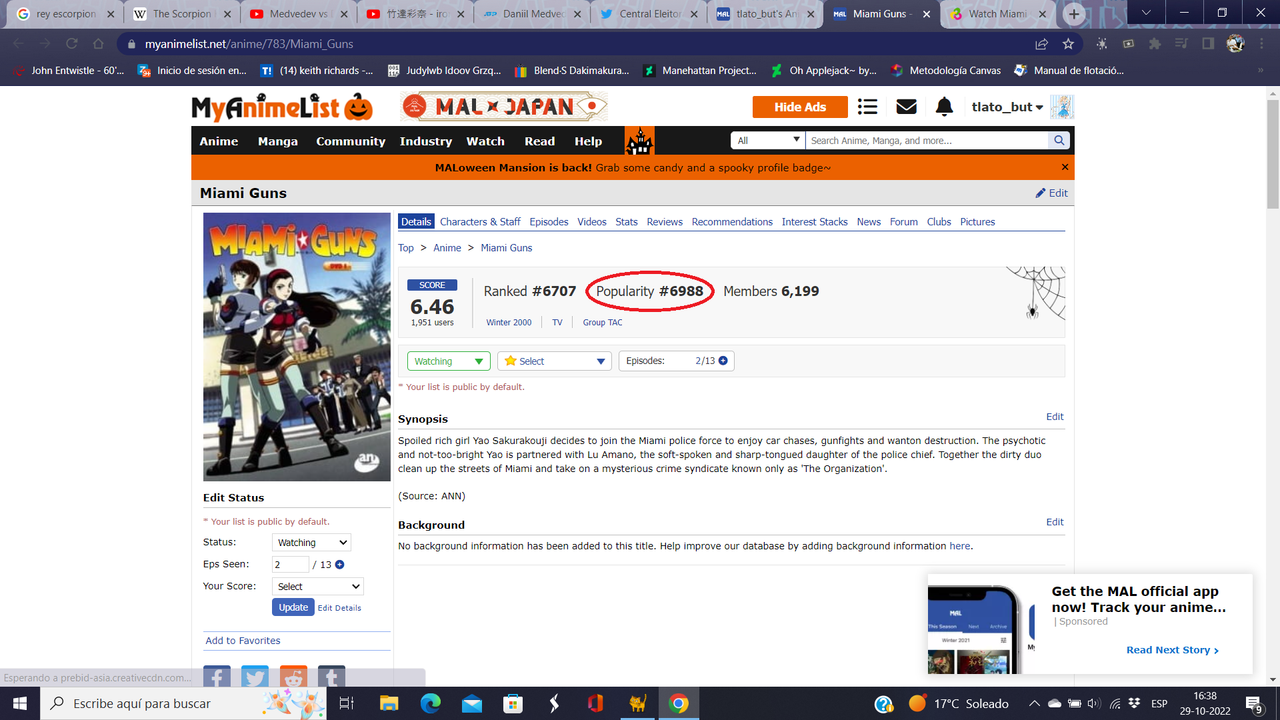The width and height of the screenshot is (1280, 720).
Task: Bookmark this page with the star icon
Action: pyautogui.click(x=1067, y=44)
